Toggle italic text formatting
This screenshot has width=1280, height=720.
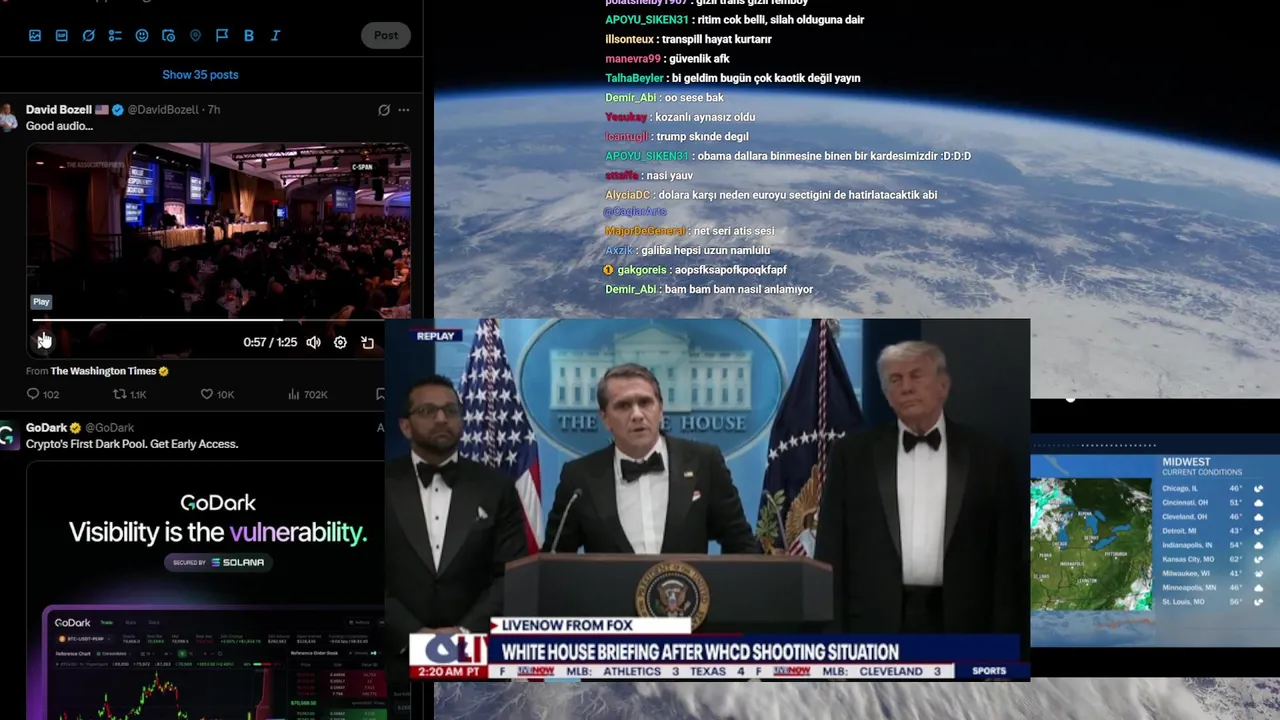pyautogui.click(x=275, y=35)
